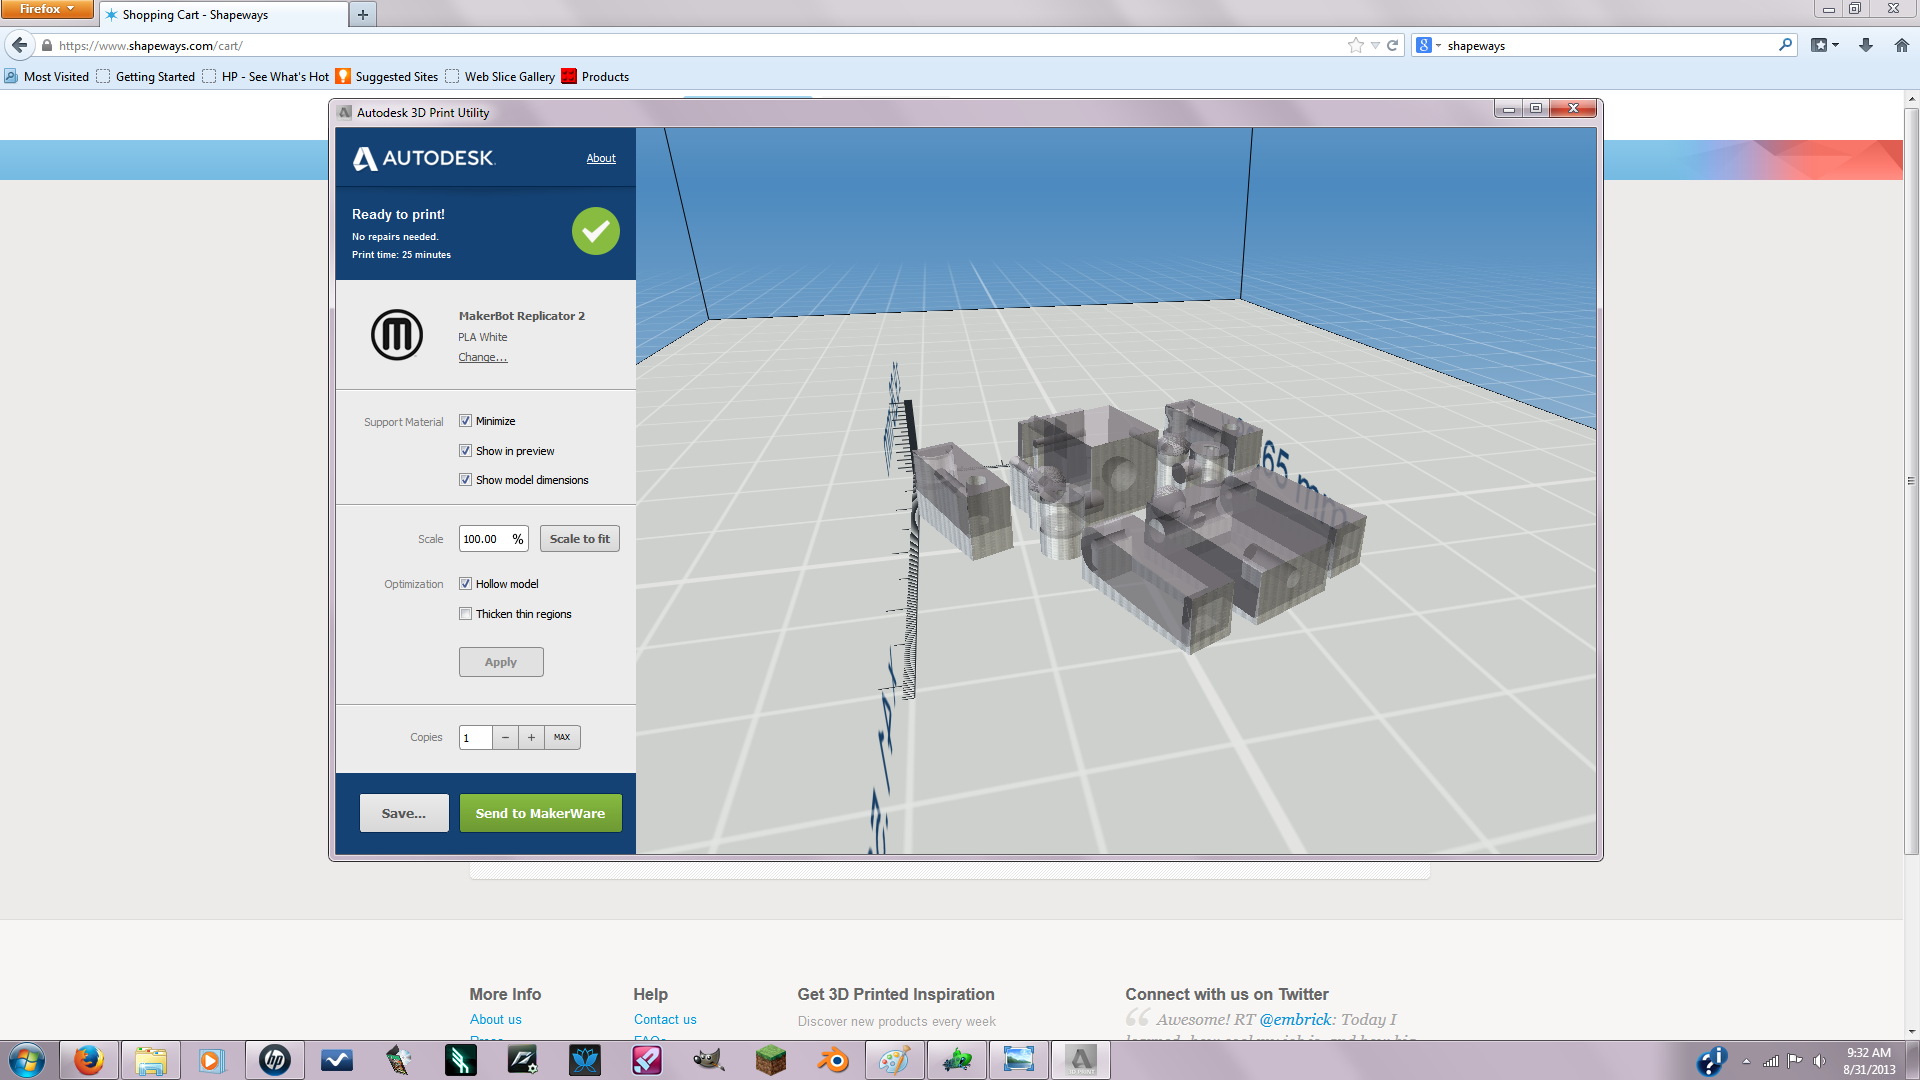This screenshot has width=1920, height=1080.
Task: Bookmark this page with the star icon
Action: [x=1355, y=45]
